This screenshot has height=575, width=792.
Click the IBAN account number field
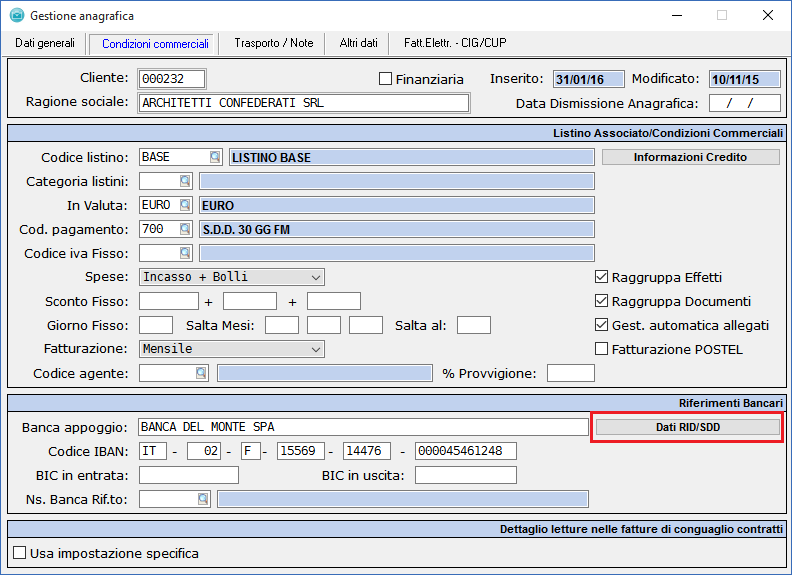coord(466,451)
